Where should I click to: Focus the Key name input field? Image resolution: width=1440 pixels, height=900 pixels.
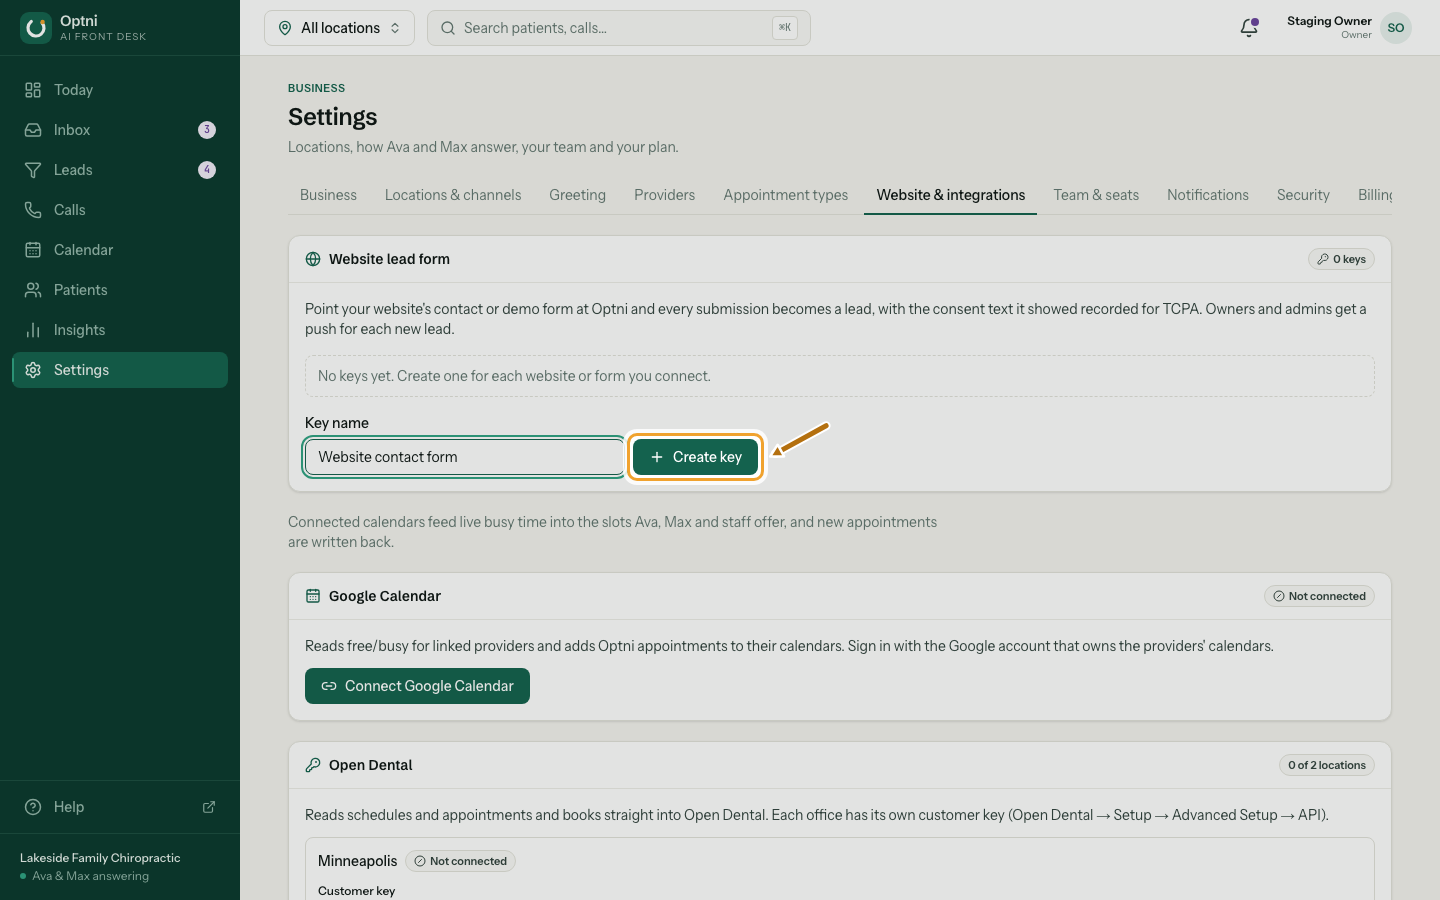coord(465,457)
